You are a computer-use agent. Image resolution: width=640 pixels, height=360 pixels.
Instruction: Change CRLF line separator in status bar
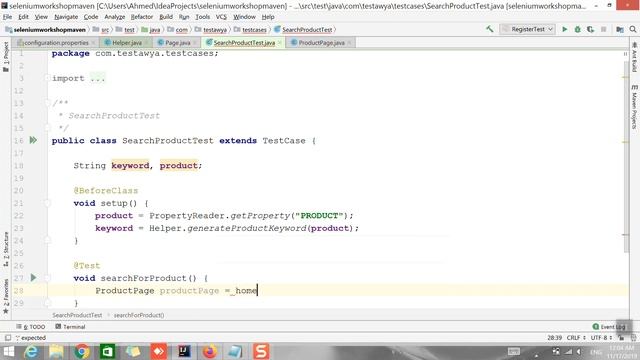tap(576, 338)
